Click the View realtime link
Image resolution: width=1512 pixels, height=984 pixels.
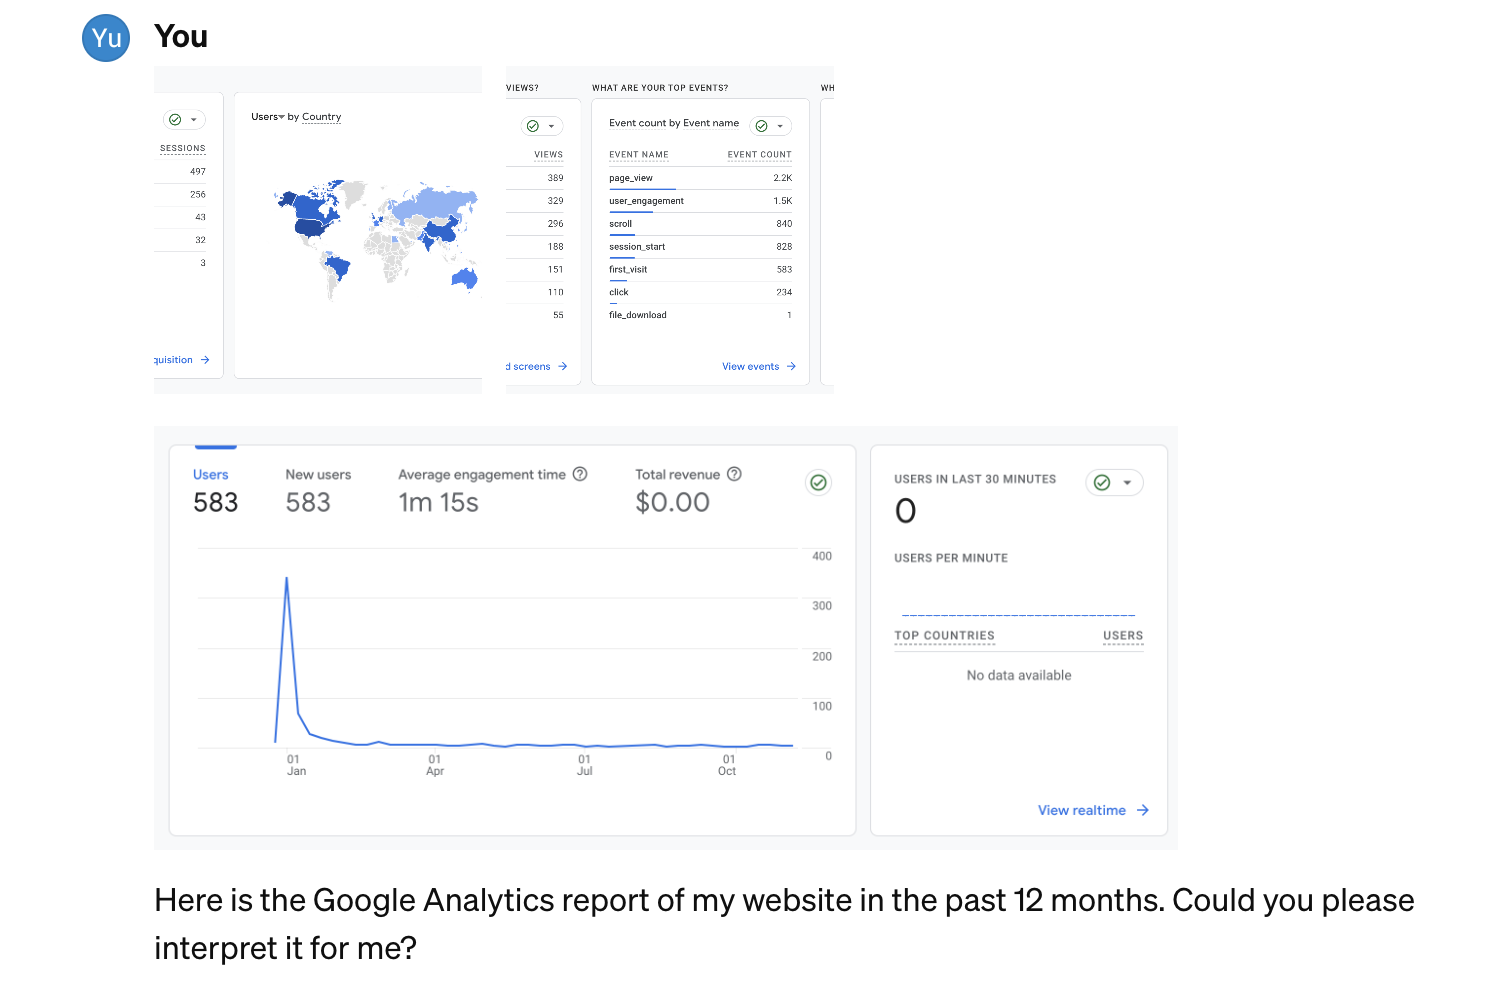click(x=1082, y=810)
